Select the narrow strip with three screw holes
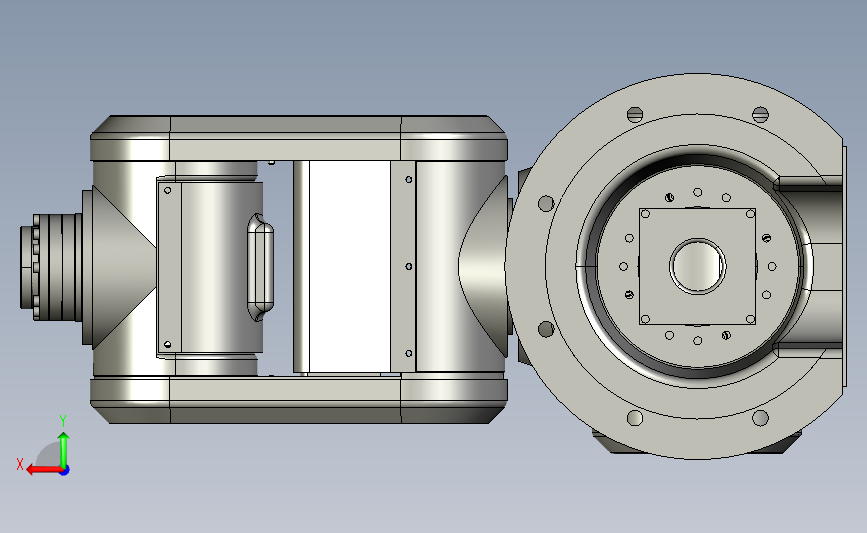 [x=403, y=266]
